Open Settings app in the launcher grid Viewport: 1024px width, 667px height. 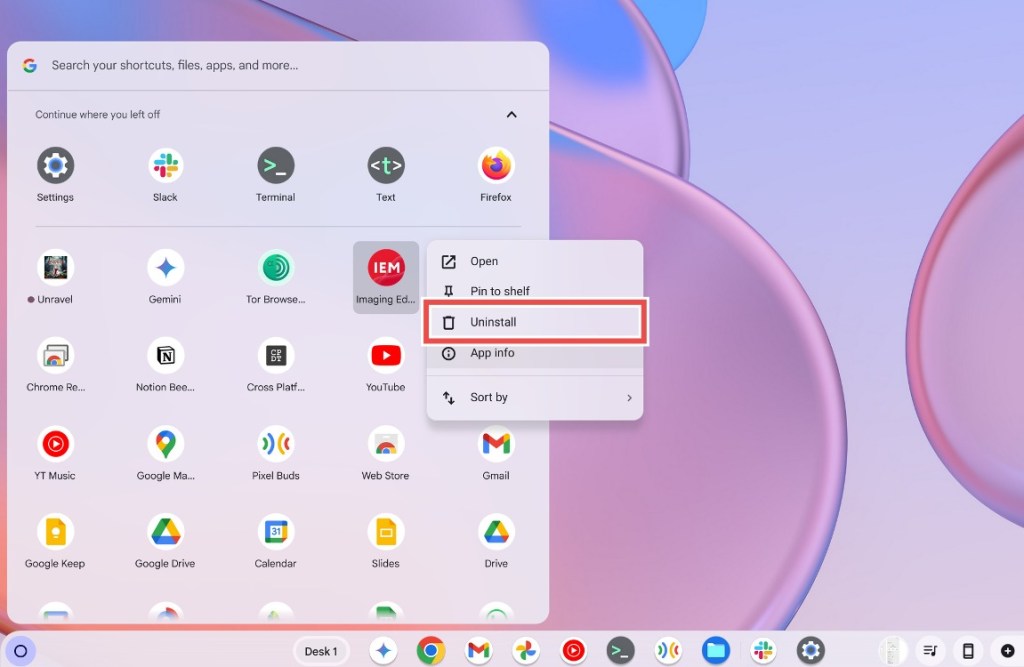(x=56, y=174)
